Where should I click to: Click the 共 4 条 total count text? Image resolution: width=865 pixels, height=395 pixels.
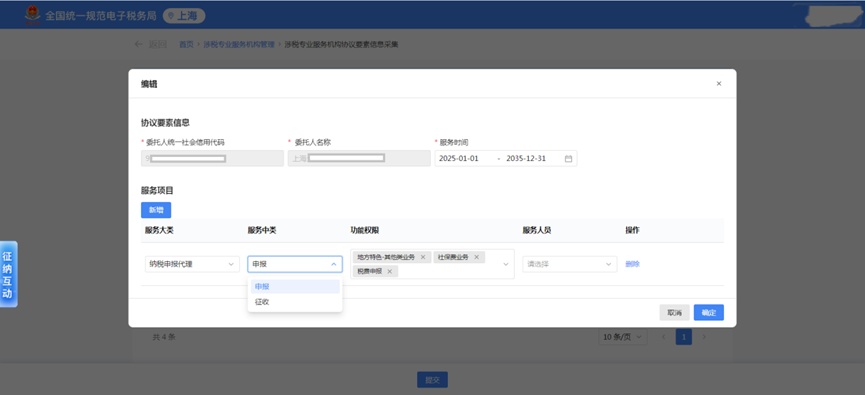(x=164, y=337)
